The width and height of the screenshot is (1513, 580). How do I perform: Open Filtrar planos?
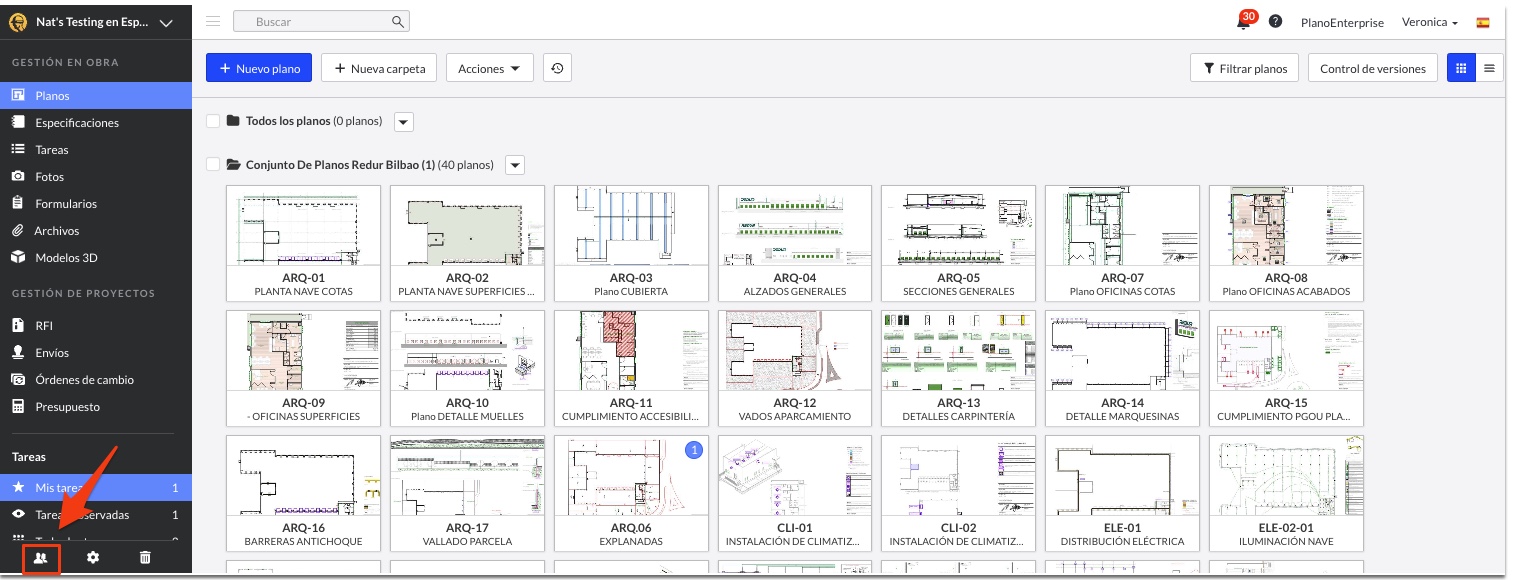click(x=1244, y=68)
